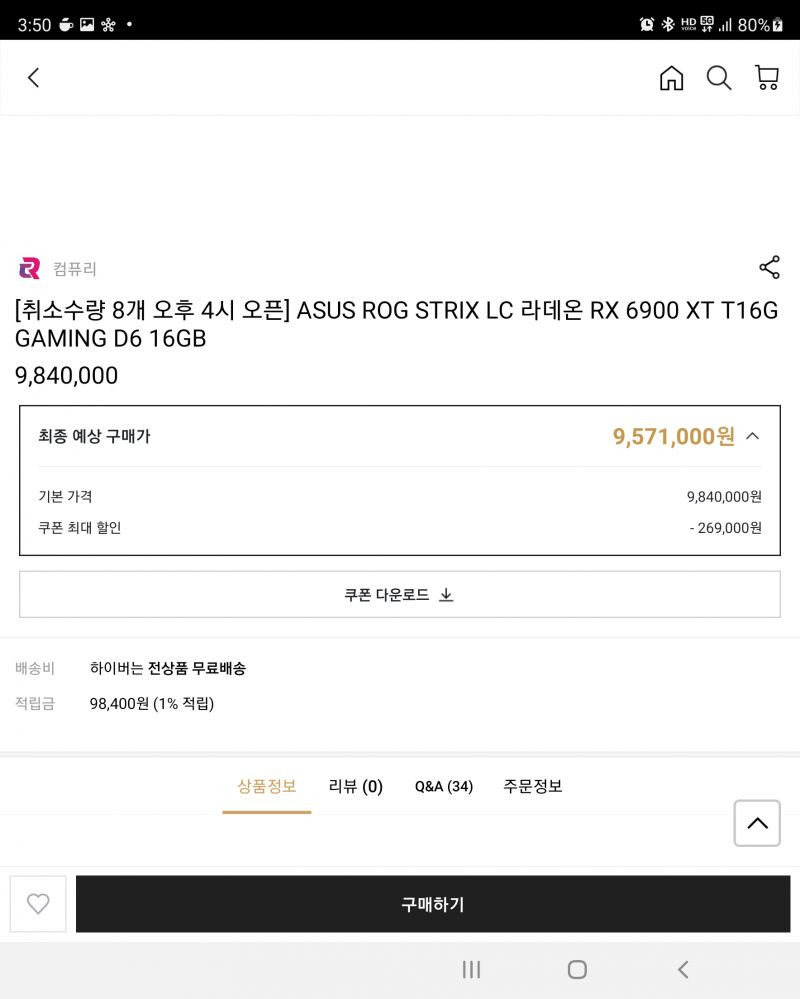The image size is (800, 999).
Task: Add product to wishlist with heart icon
Action: [38, 903]
